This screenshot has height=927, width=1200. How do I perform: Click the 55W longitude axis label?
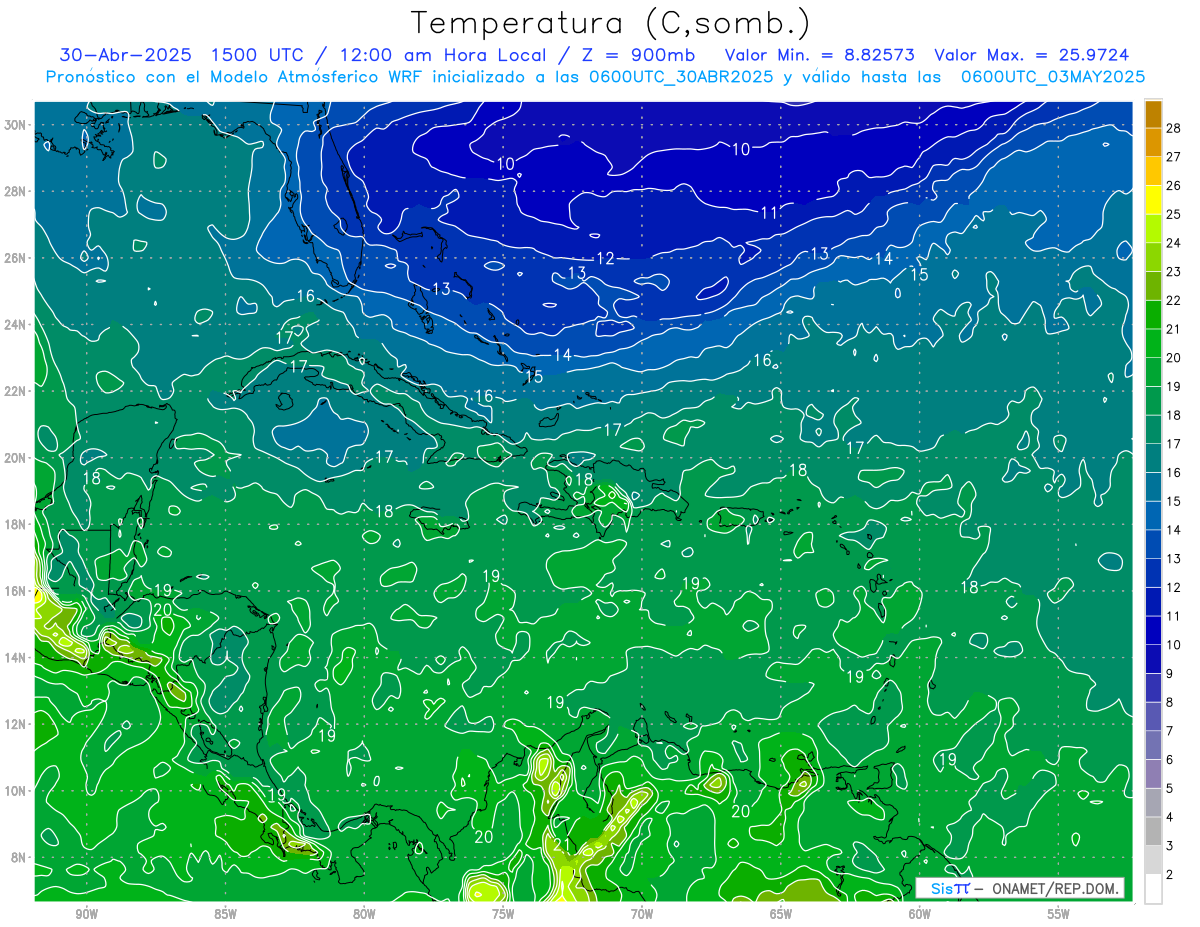point(1059,913)
